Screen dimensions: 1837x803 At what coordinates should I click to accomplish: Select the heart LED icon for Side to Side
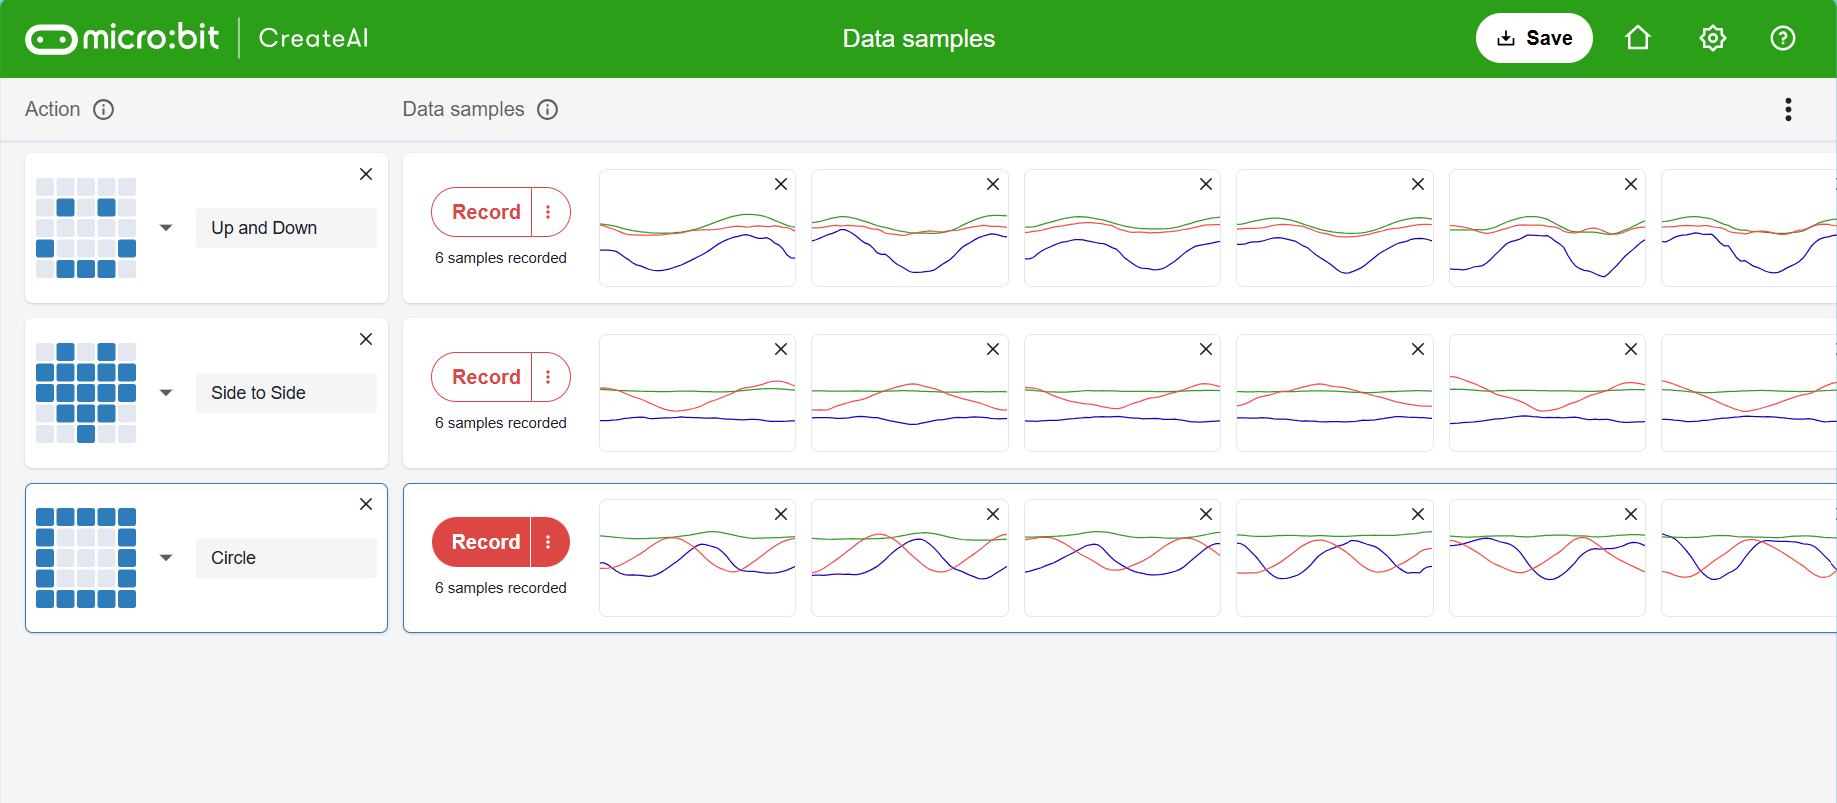click(x=86, y=393)
